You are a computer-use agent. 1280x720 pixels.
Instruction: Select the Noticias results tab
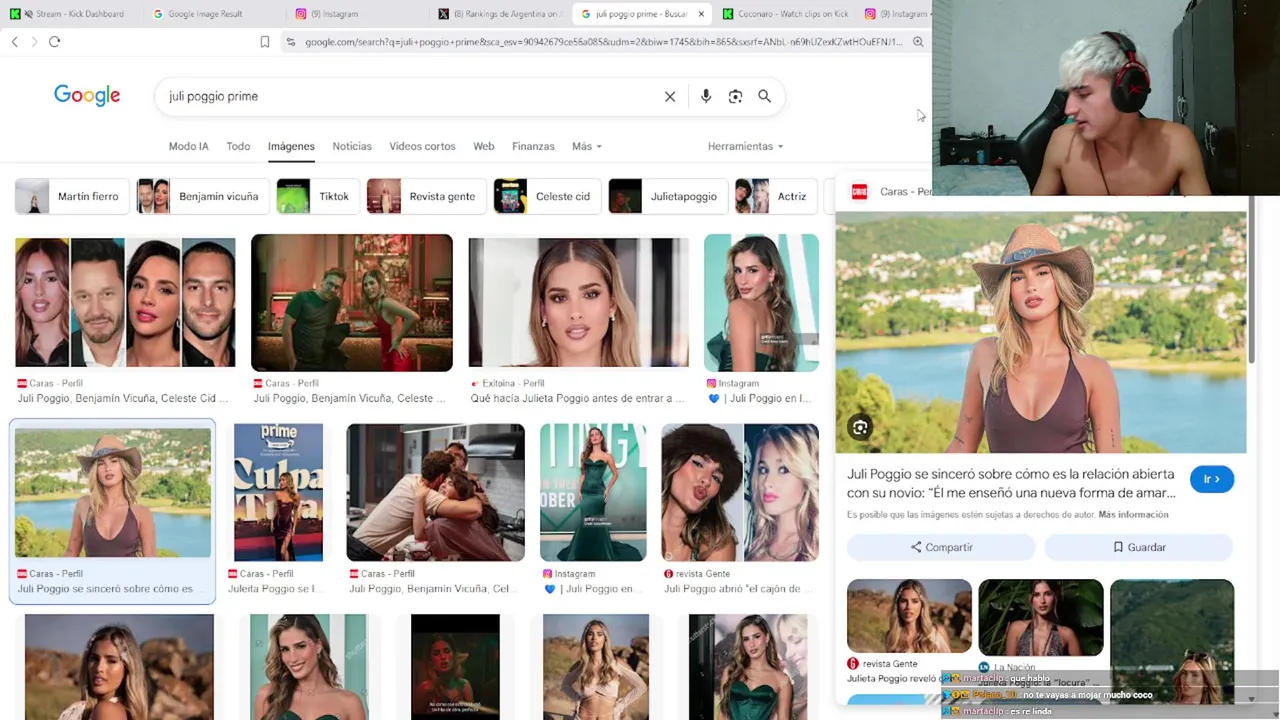352,146
